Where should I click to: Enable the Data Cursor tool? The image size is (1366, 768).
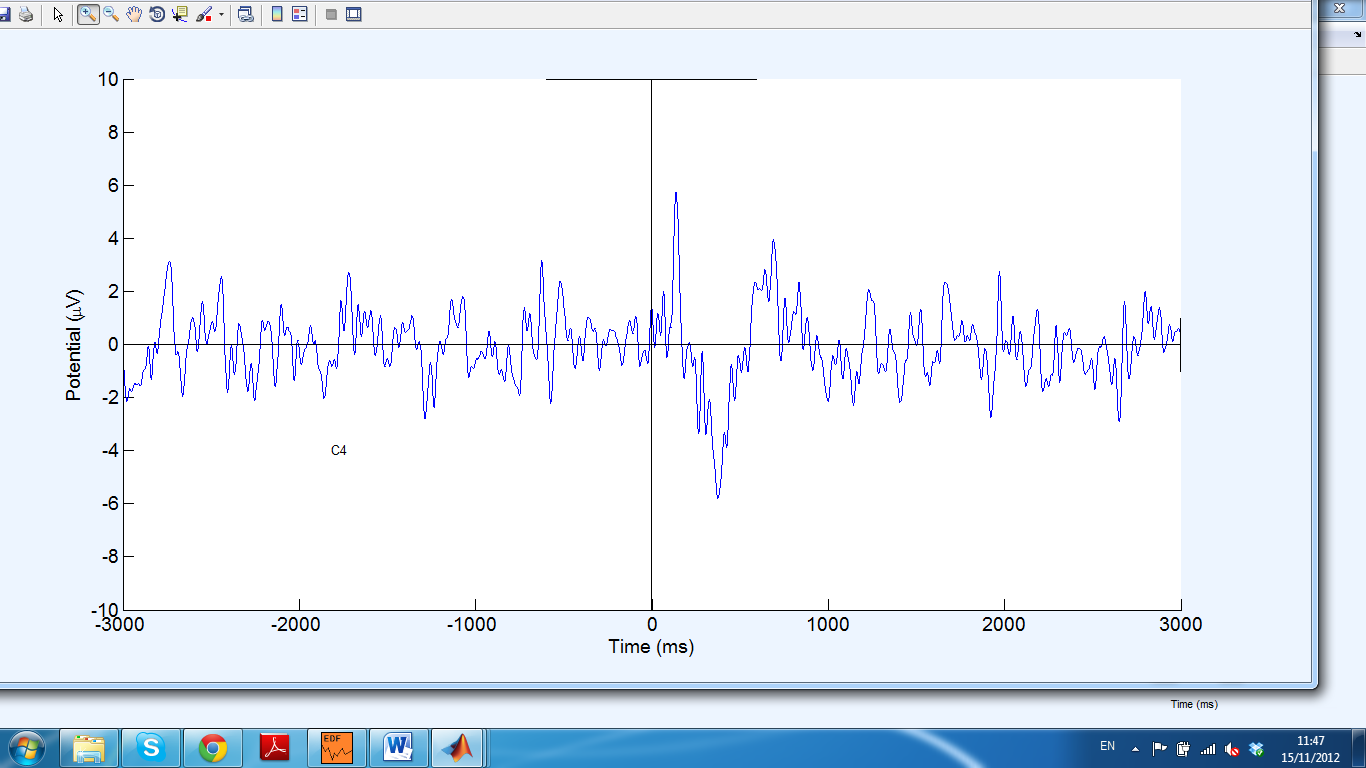(x=179, y=14)
